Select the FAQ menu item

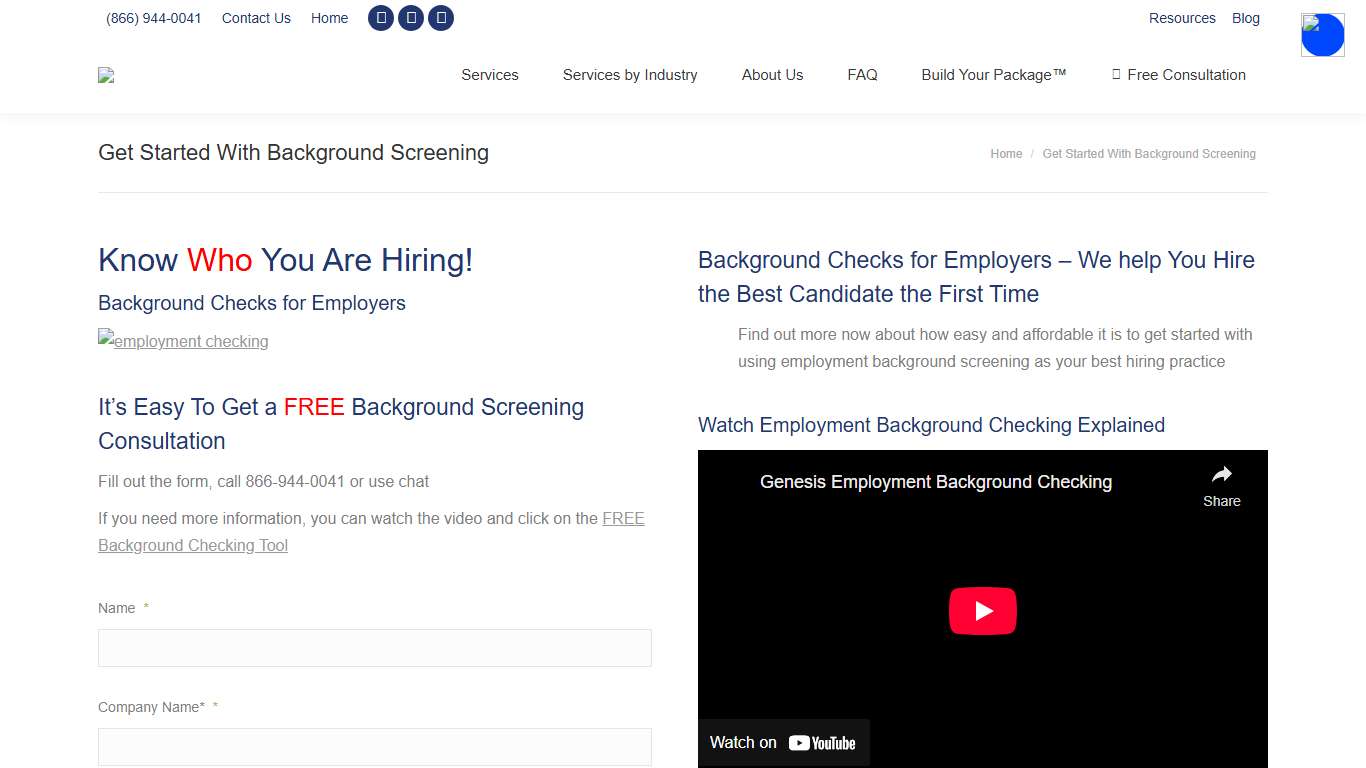click(x=862, y=75)
